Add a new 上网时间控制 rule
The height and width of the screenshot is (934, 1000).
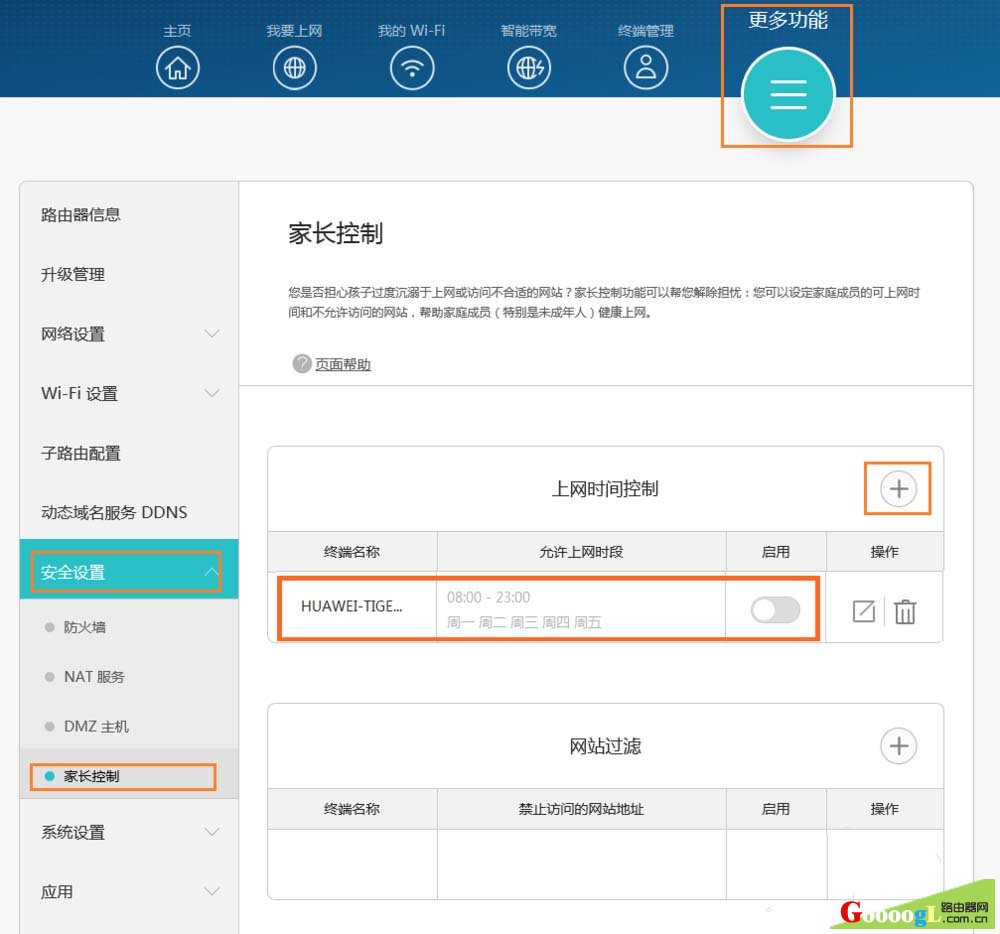coord(898,489)
